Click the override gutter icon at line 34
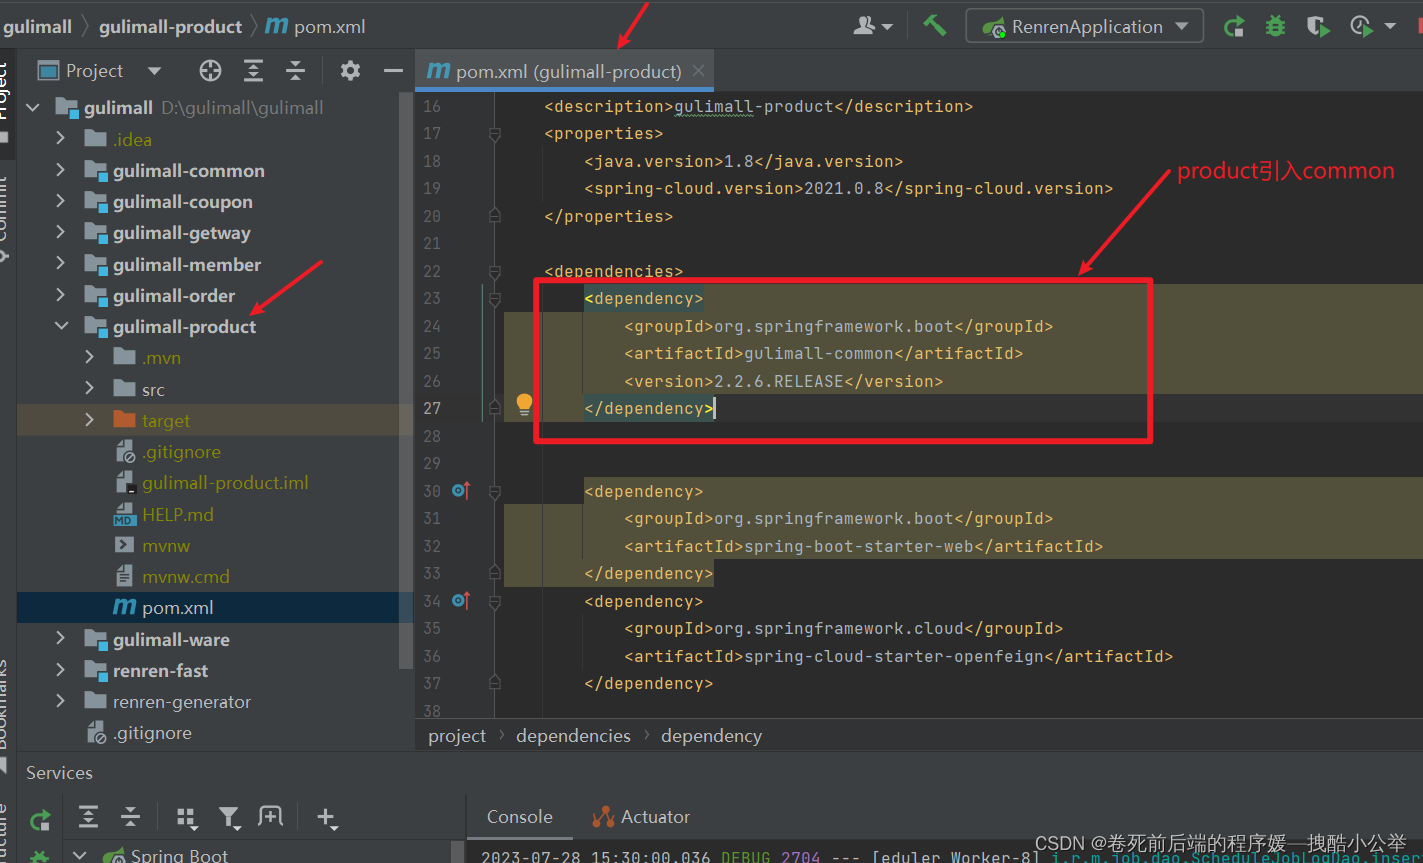The image size is (1423, 863). [461, 600]
